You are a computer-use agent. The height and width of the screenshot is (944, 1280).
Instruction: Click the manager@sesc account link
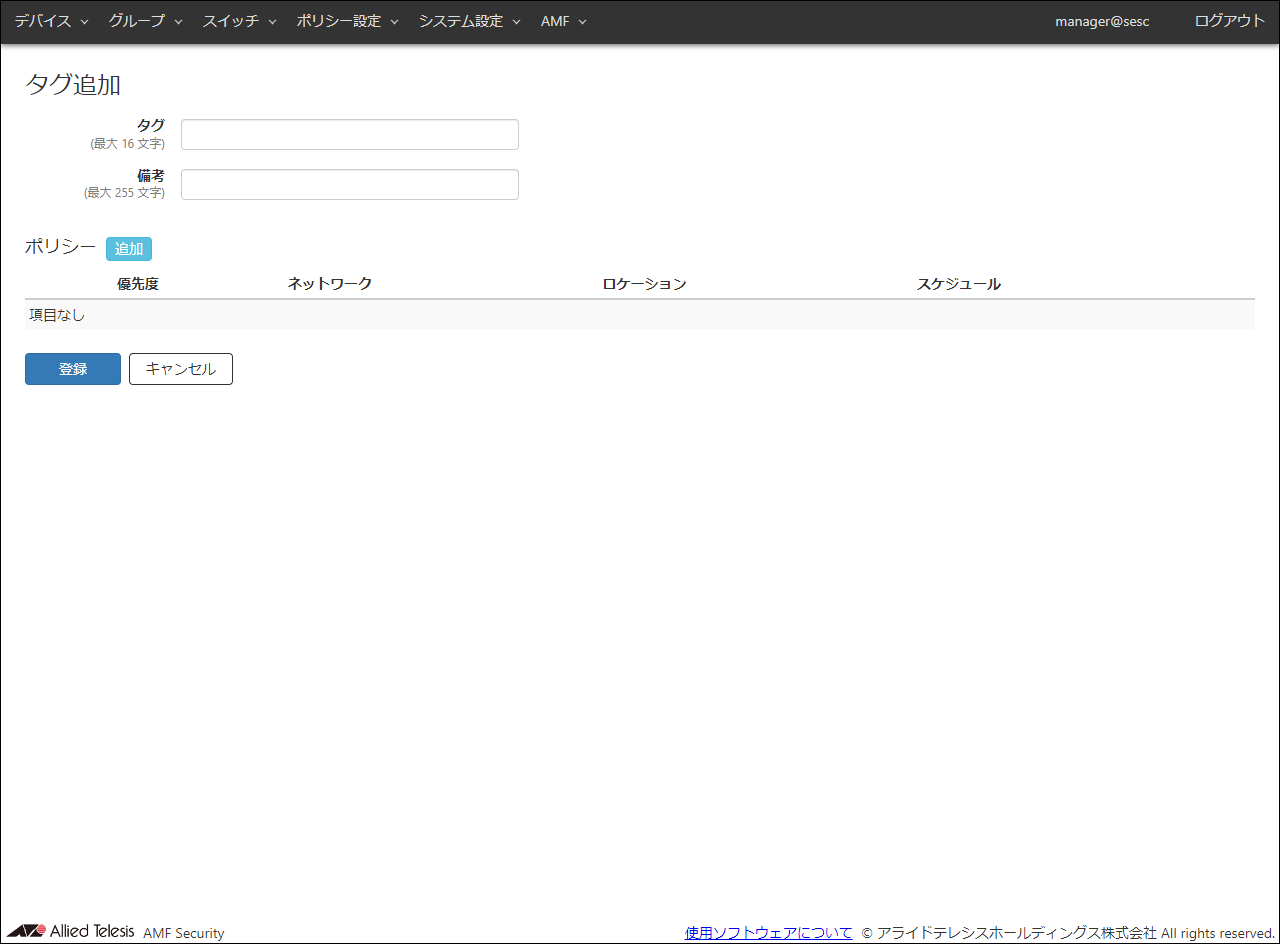[x=1102, y=21]
